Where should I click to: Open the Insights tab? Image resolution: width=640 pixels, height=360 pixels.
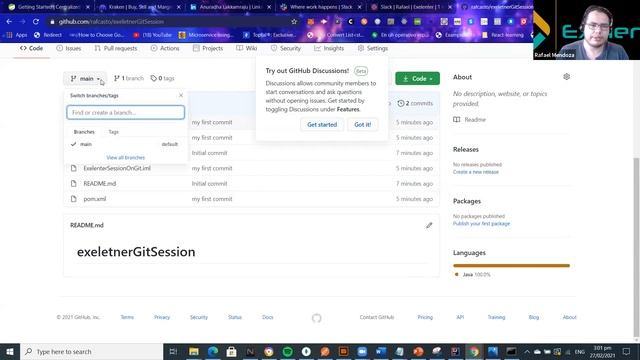pyautogui.click(x=329, y=48)
